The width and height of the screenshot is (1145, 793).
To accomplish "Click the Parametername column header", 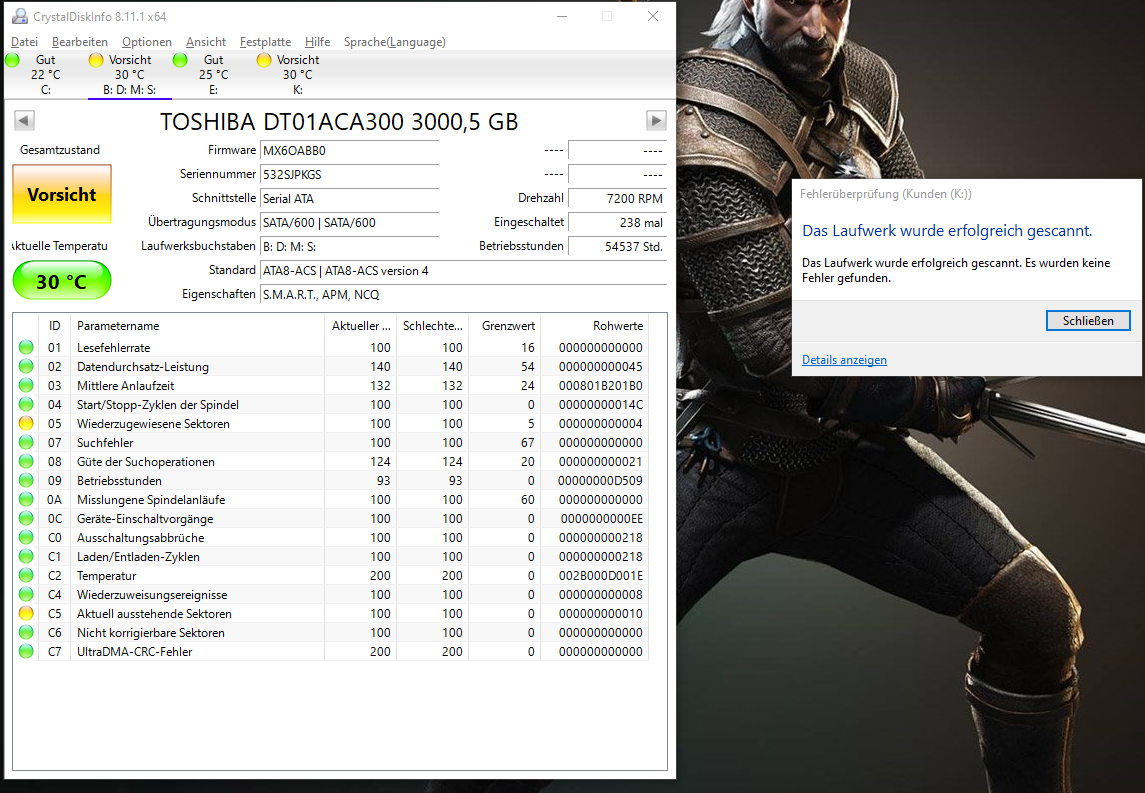I will [196, 326].
